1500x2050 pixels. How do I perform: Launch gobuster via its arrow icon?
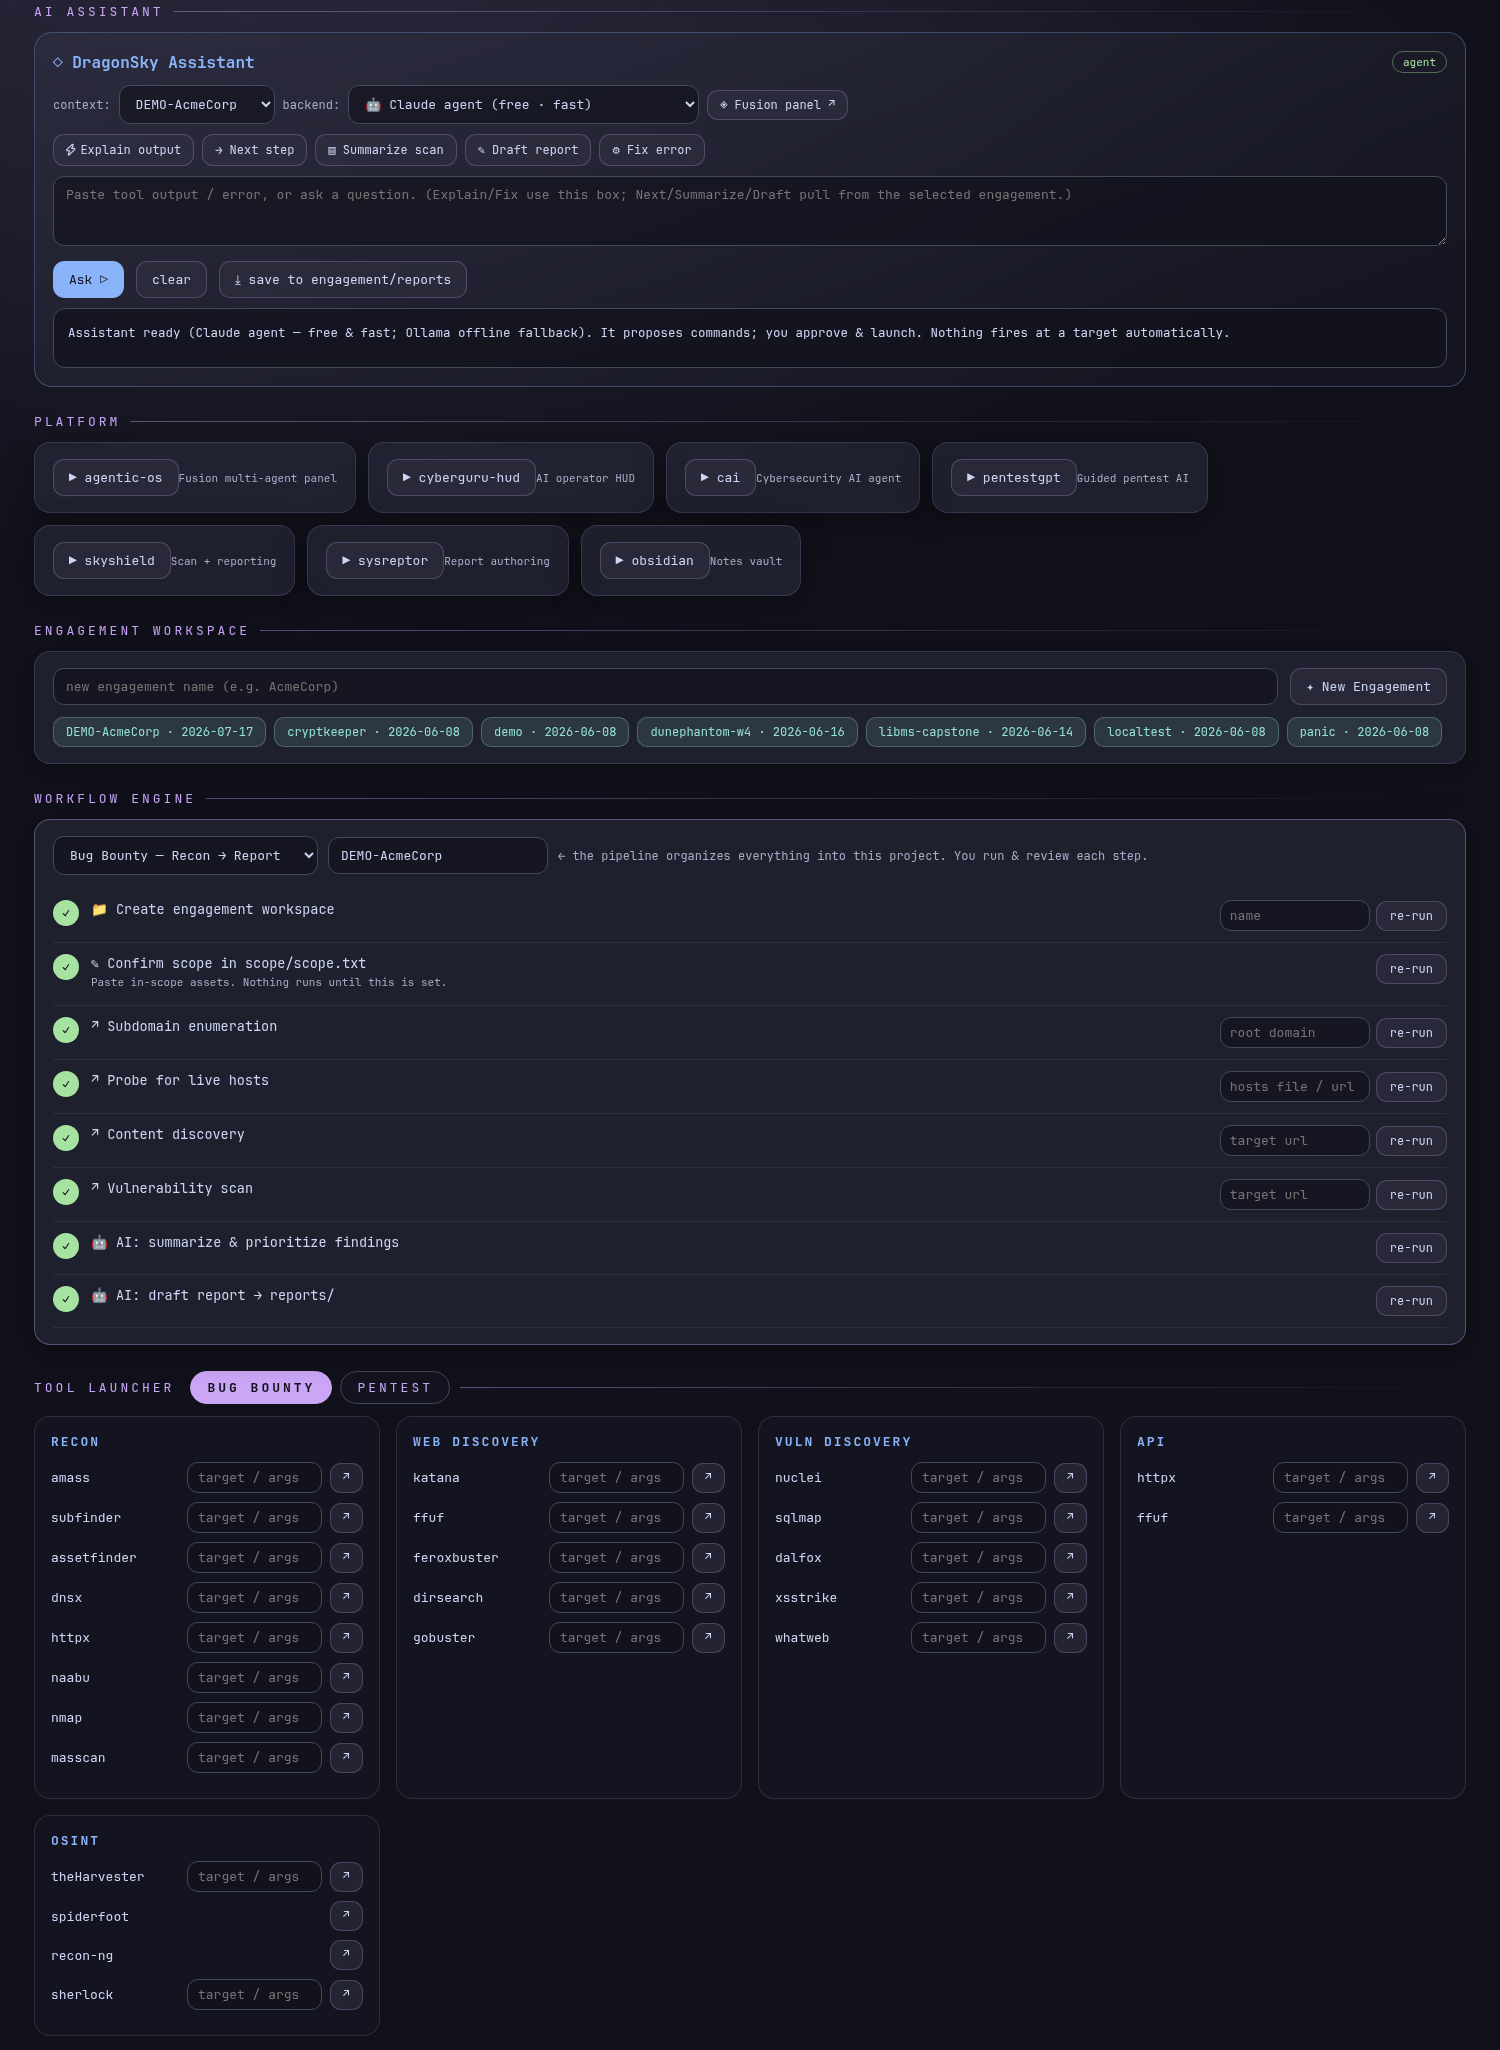point(708,1637)
